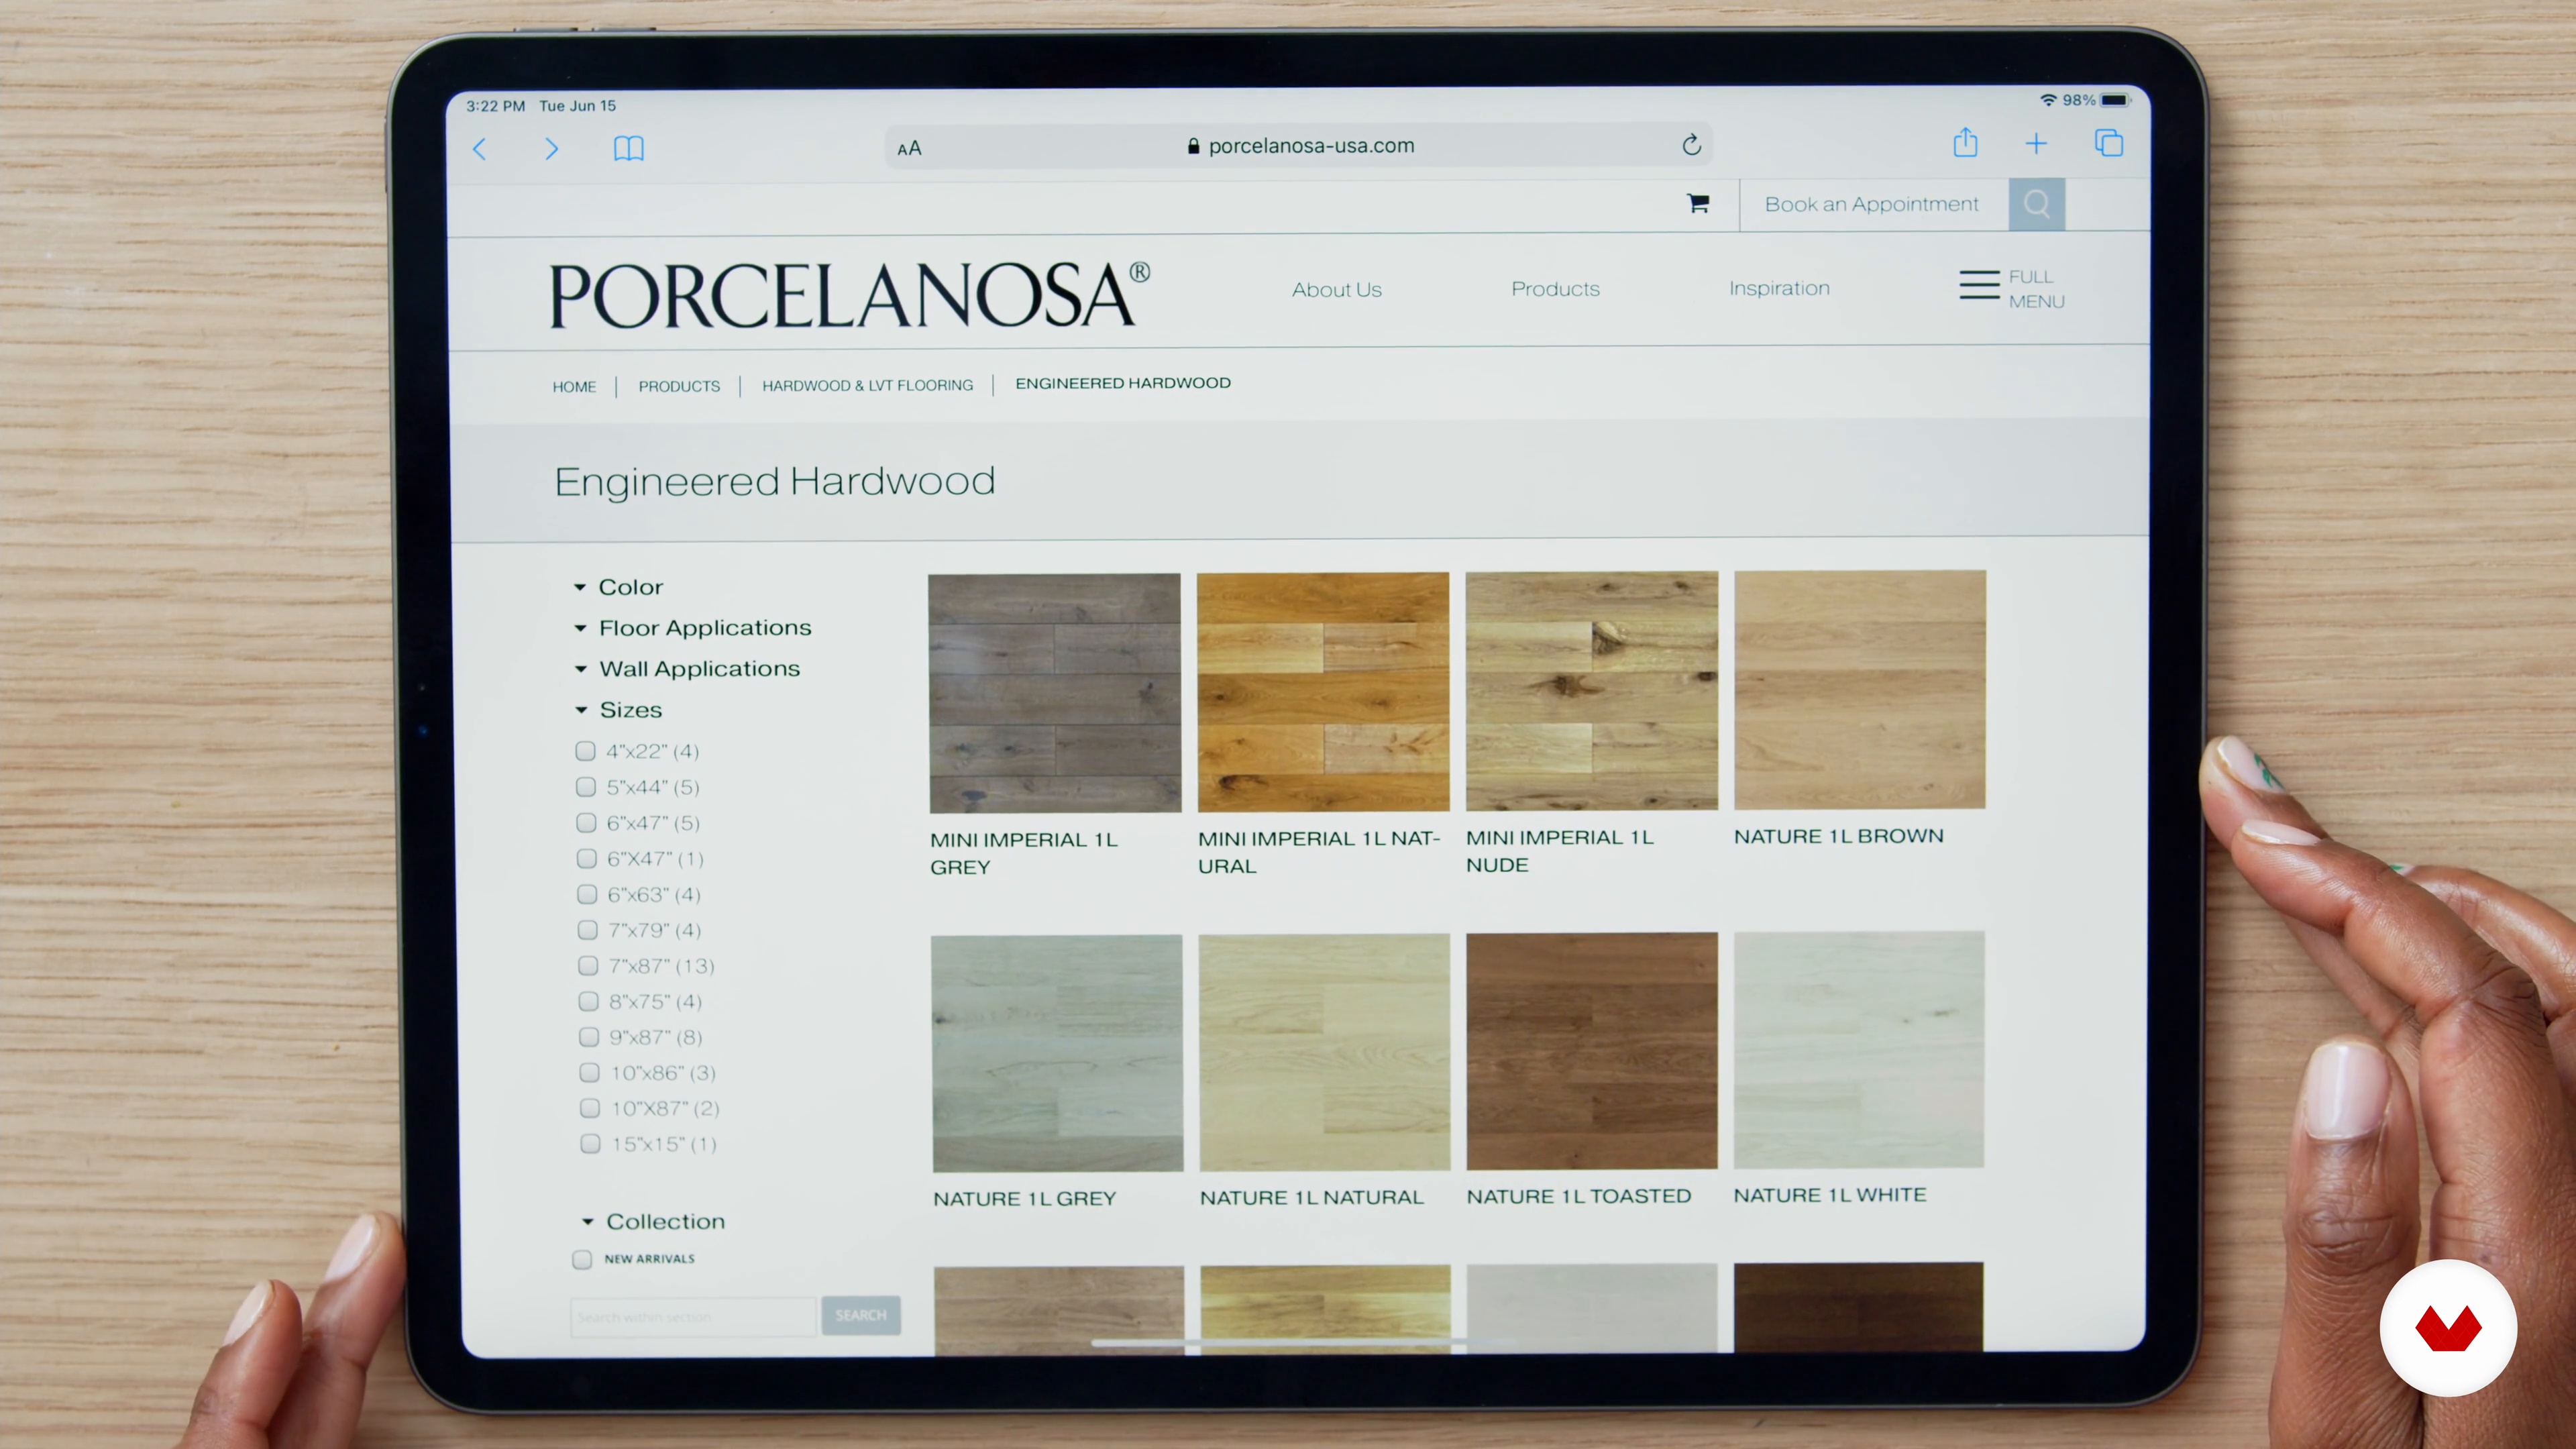Go to Products breadcrumb
This screenshot has height=1449, width=2576.
point(679,386)
